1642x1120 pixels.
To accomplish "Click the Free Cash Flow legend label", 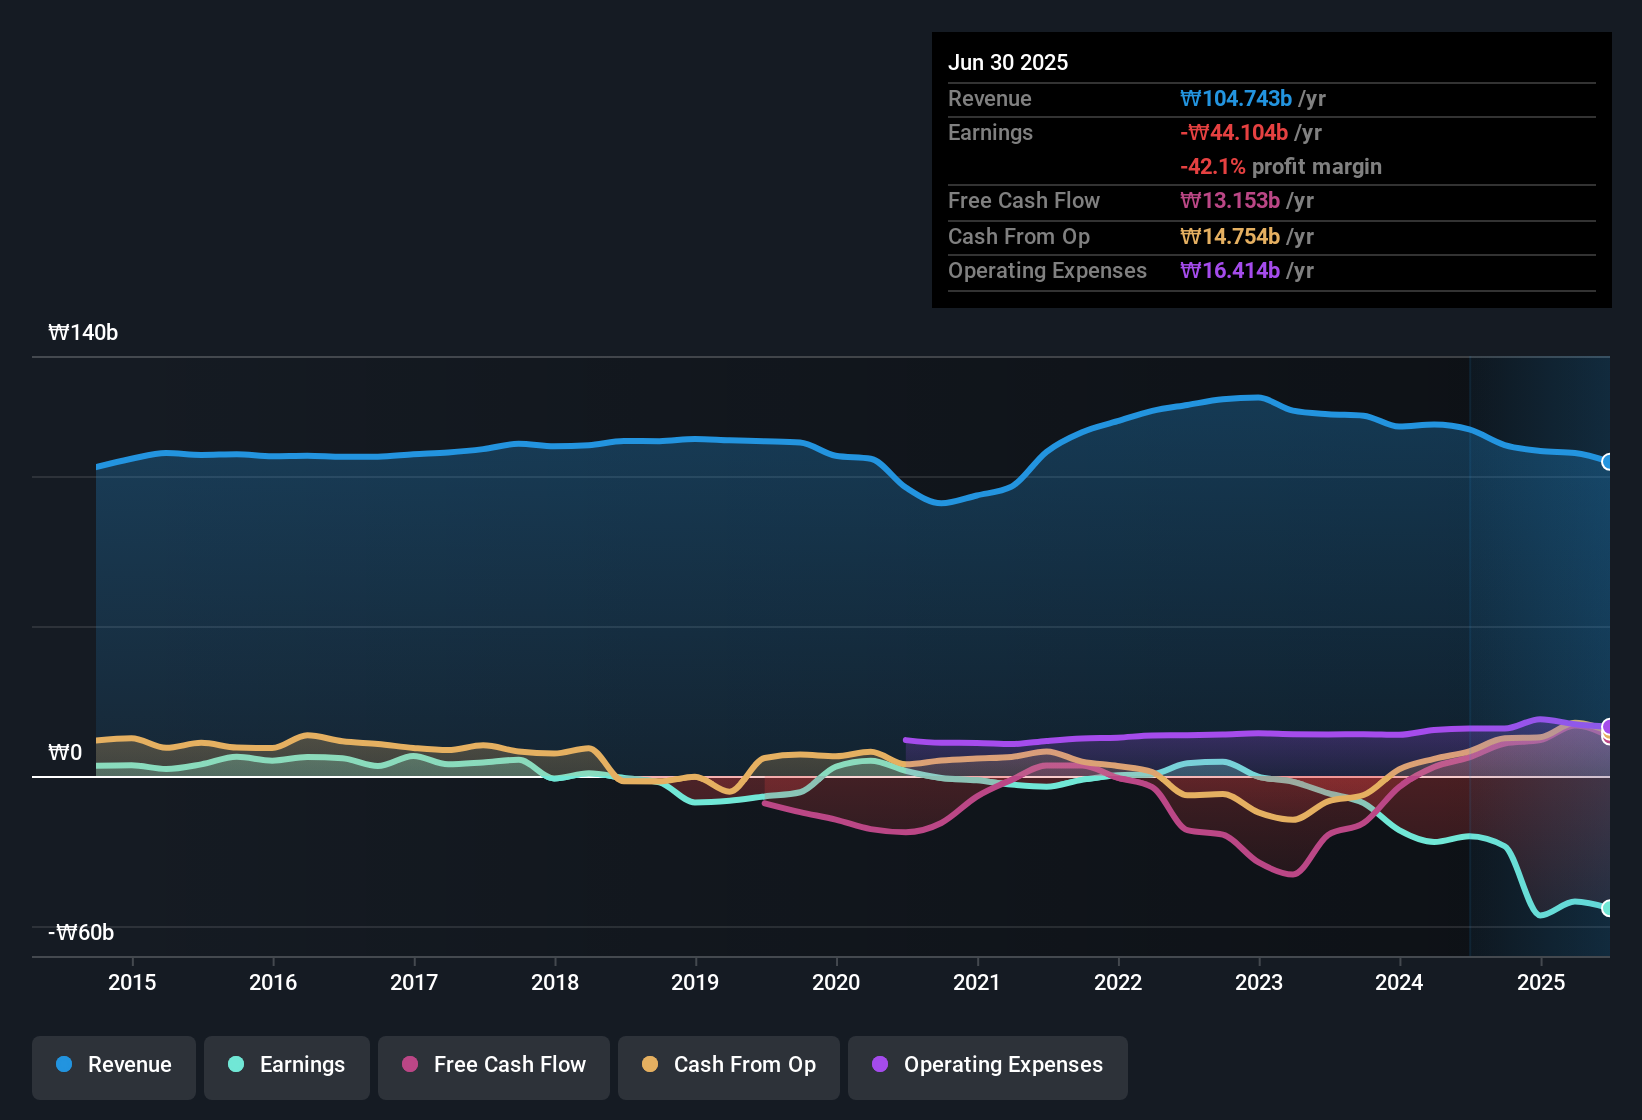I will (x=510, y=1065).
